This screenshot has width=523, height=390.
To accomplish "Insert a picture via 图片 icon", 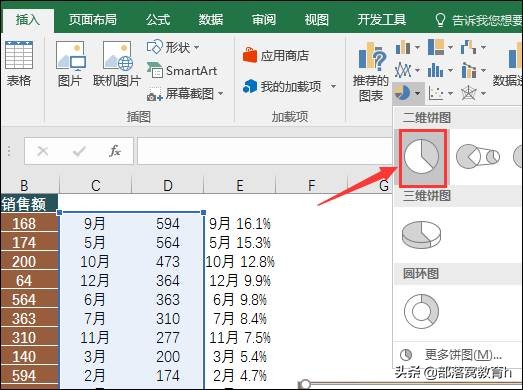I will pos(70,64).
